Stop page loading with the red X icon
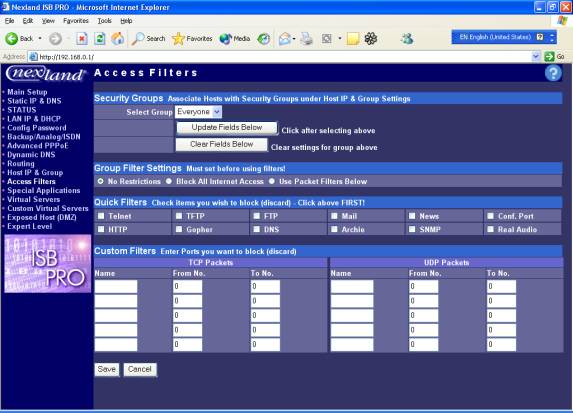 [x=82, y=38]
